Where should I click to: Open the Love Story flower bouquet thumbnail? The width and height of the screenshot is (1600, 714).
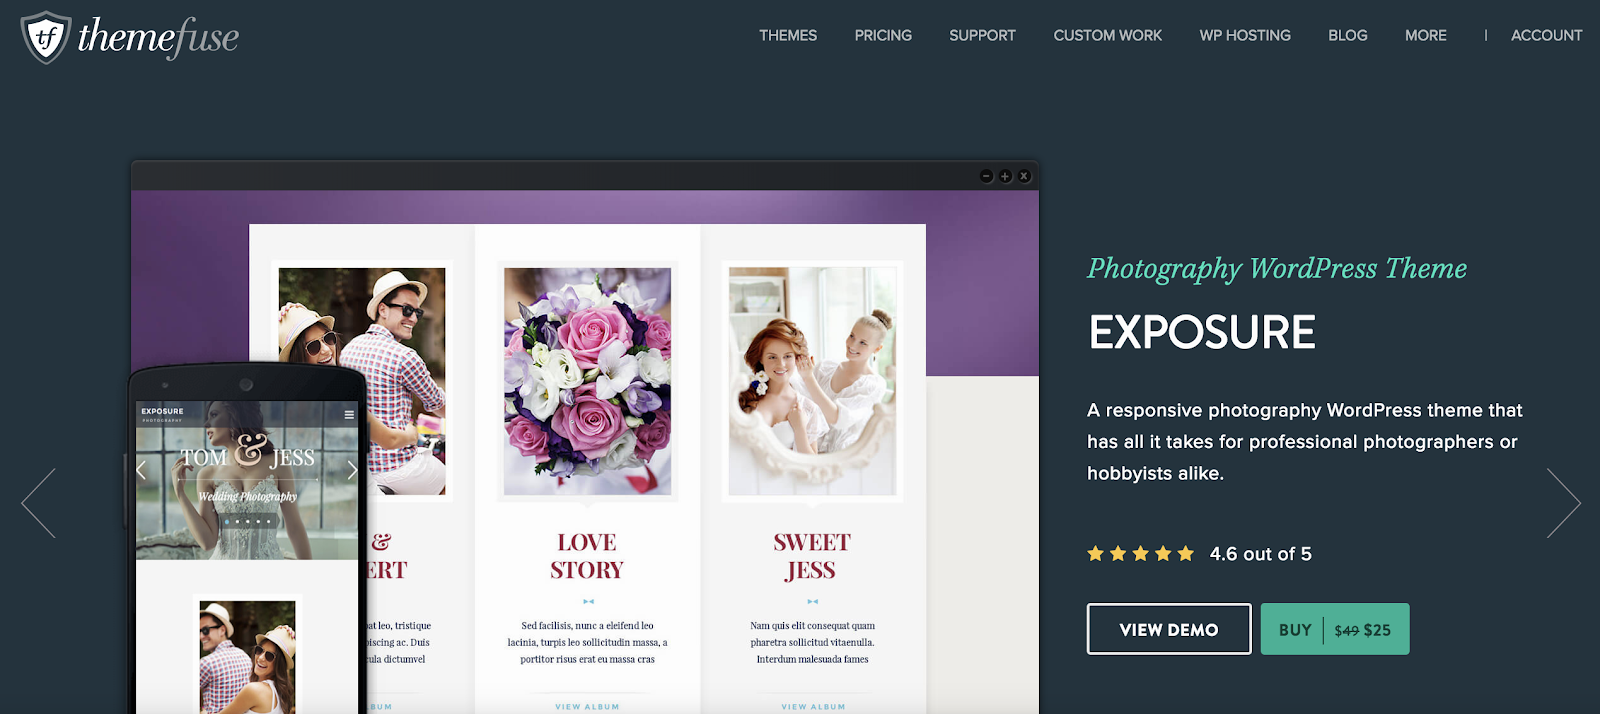[x=587, y=381]
